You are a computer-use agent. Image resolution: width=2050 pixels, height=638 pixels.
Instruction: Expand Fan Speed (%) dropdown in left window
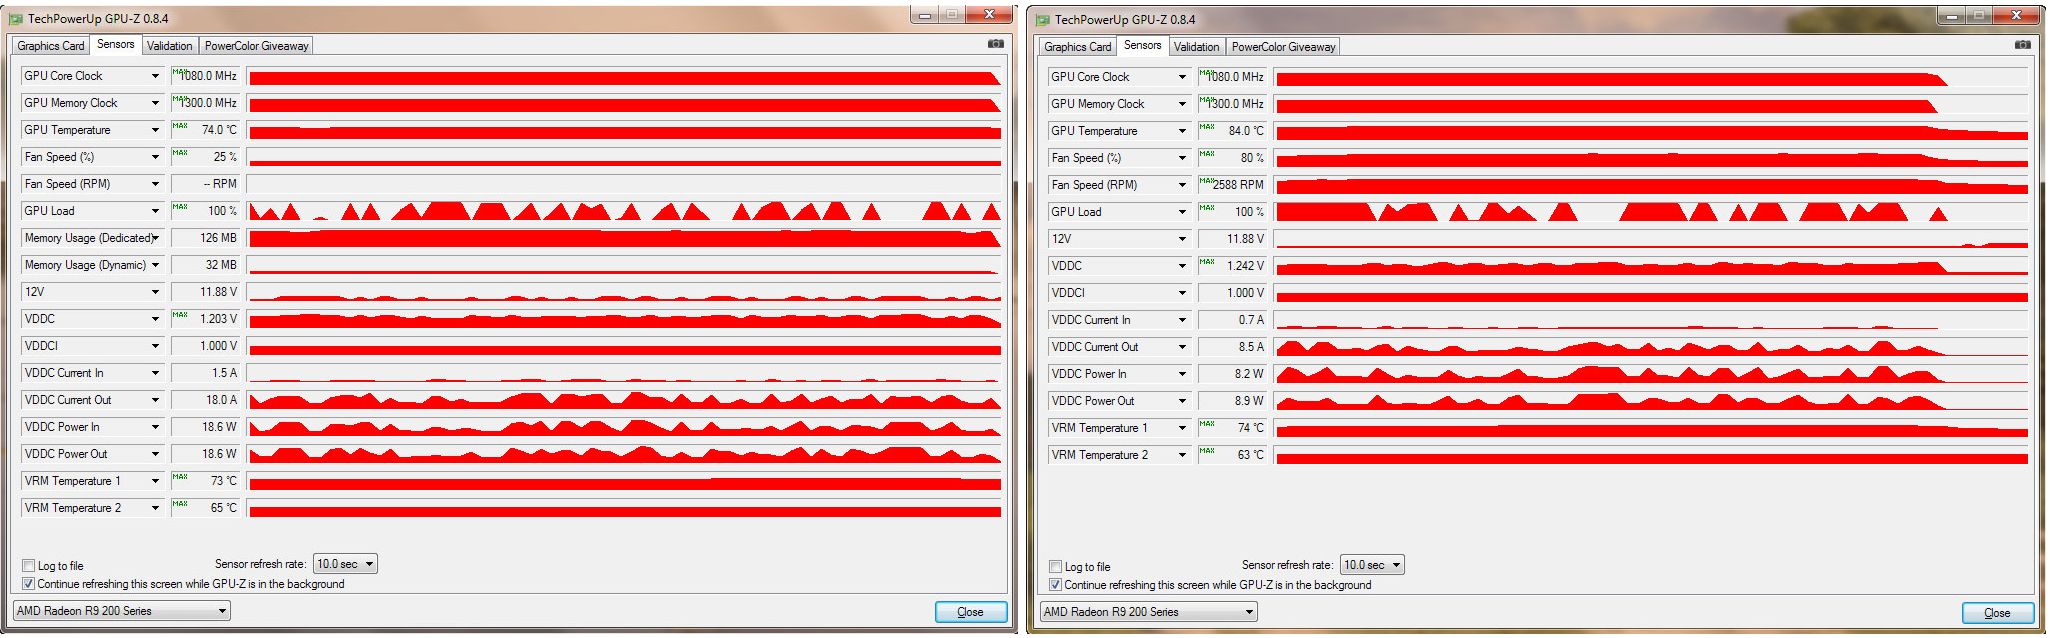pos(155,157)
